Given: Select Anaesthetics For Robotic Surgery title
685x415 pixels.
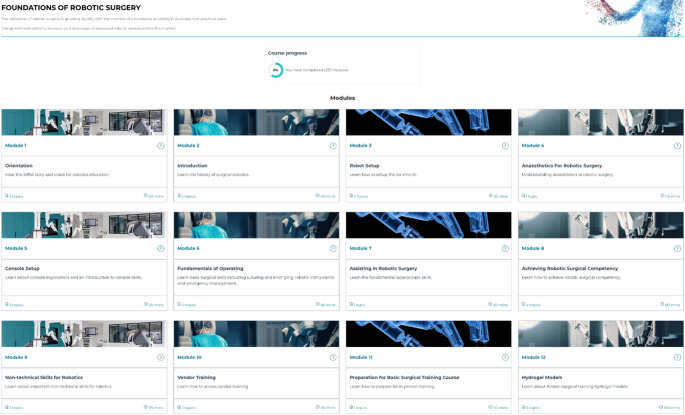Looking at the screenshot, I should pyautogui.click(x=562, y=166).
